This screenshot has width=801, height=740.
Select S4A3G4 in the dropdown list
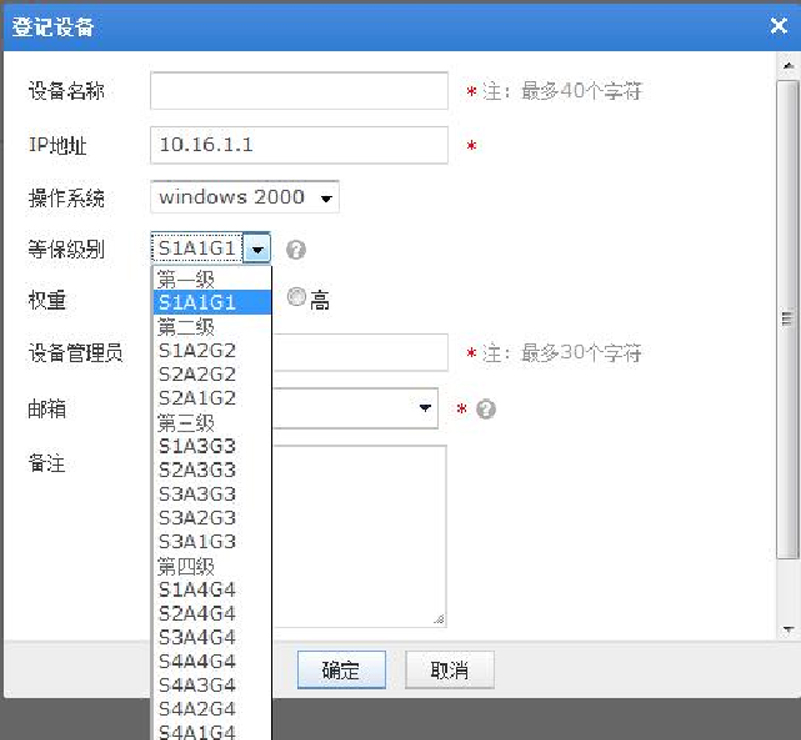pos(212,685)
